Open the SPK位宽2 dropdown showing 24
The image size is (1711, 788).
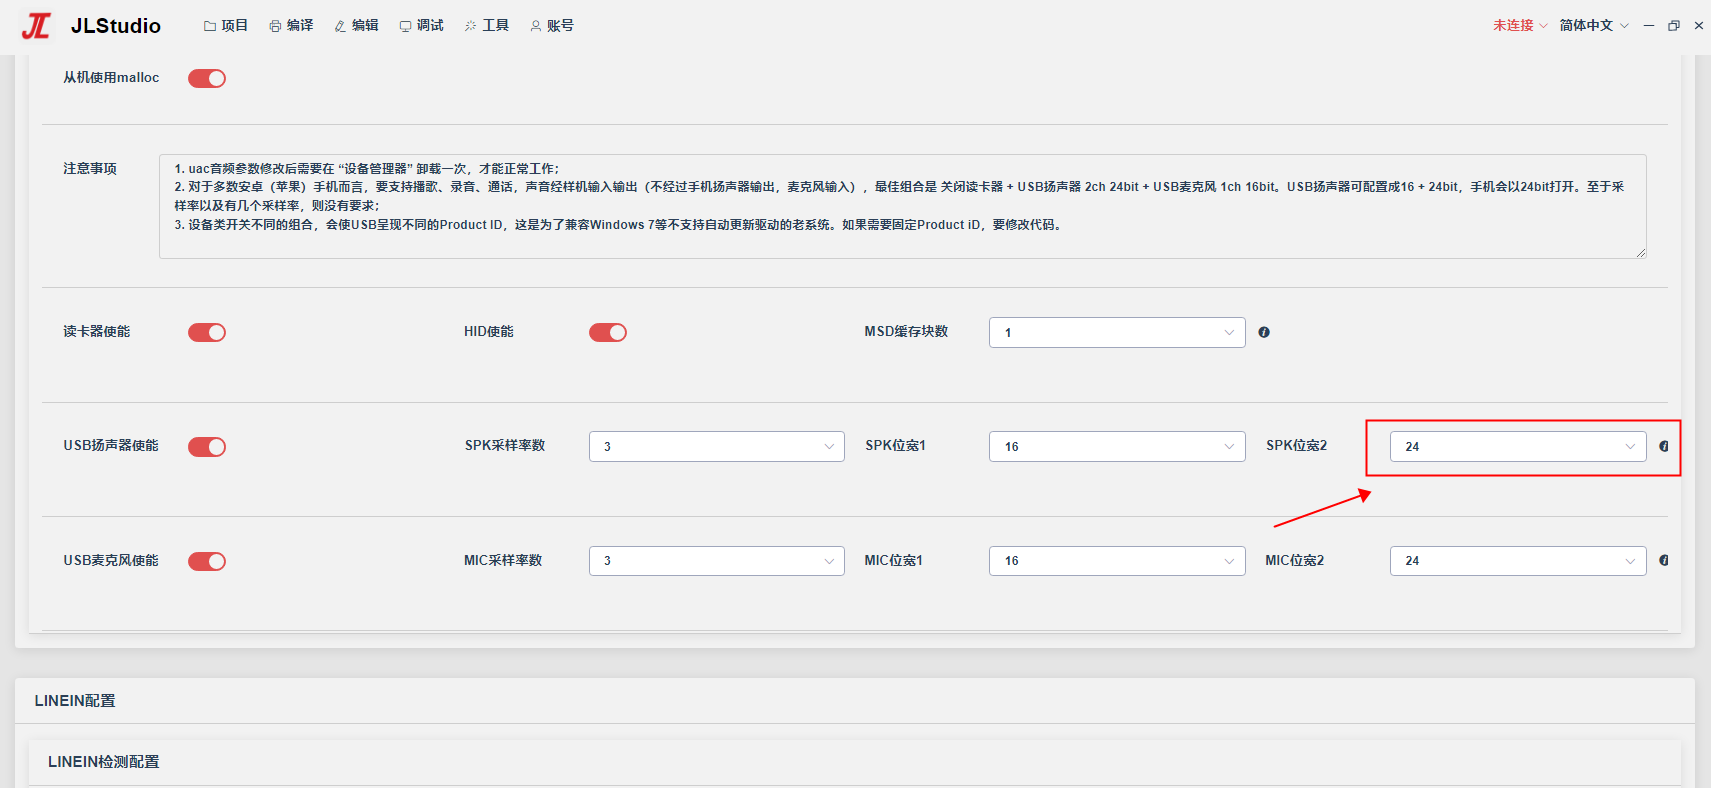tap(1518, 446)
